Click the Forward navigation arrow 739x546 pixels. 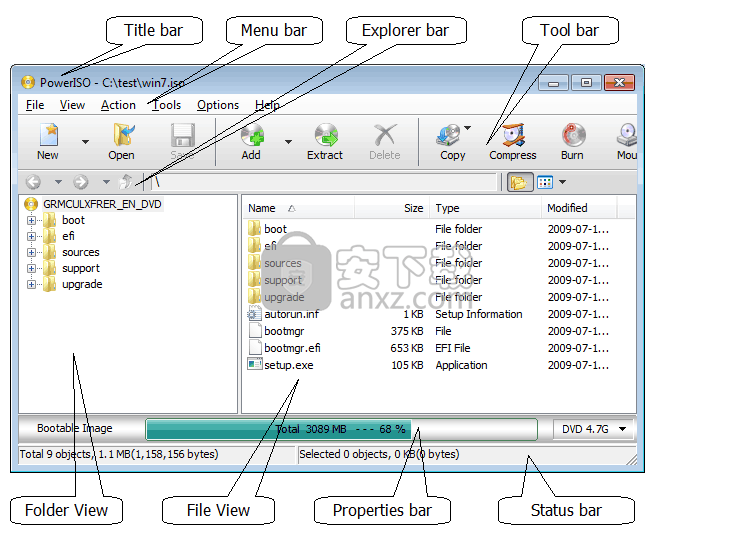click(x=81, y=182)
